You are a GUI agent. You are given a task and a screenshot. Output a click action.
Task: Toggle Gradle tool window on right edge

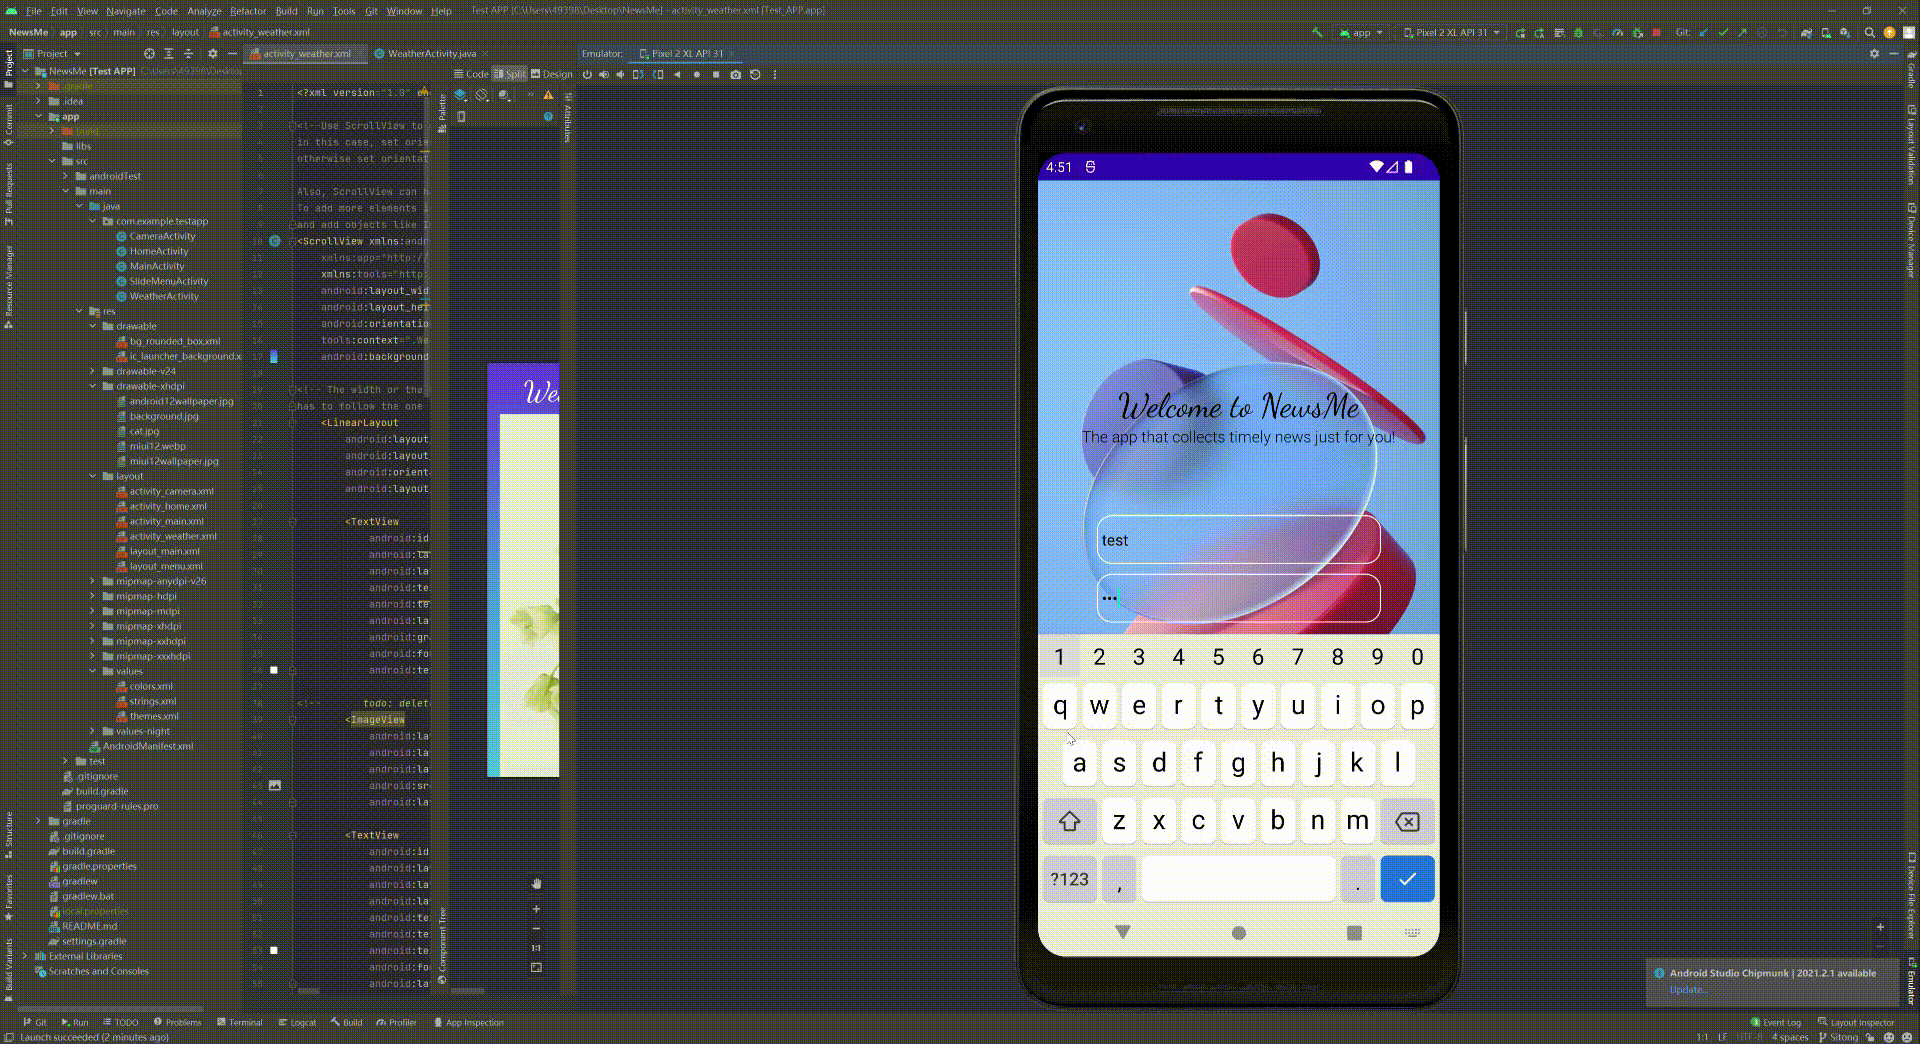(x=1911, y=70)
